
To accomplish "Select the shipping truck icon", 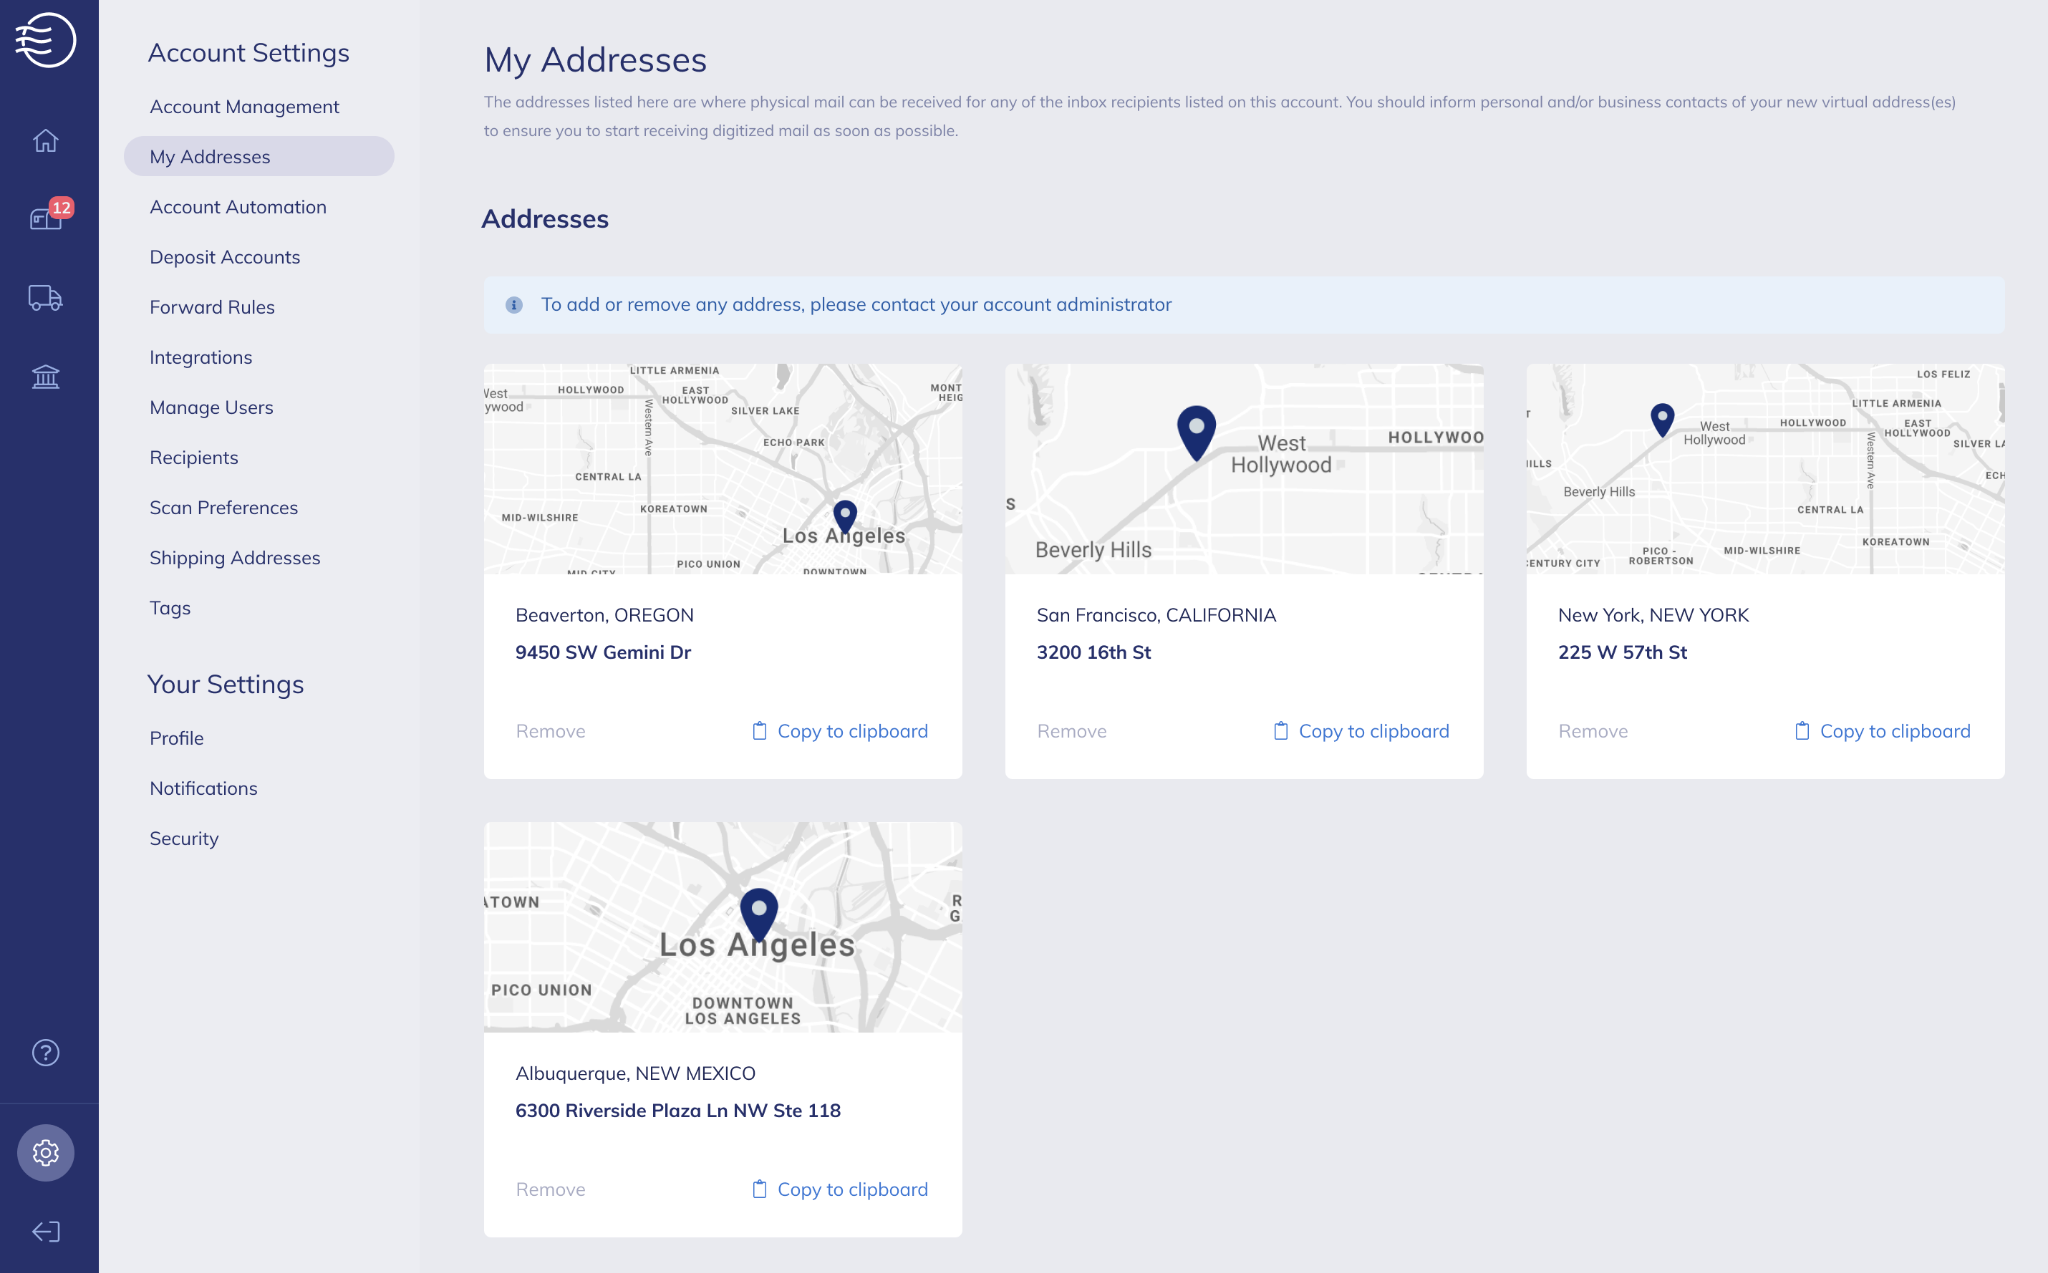I will pyautogui.click(x=45, y=298).
